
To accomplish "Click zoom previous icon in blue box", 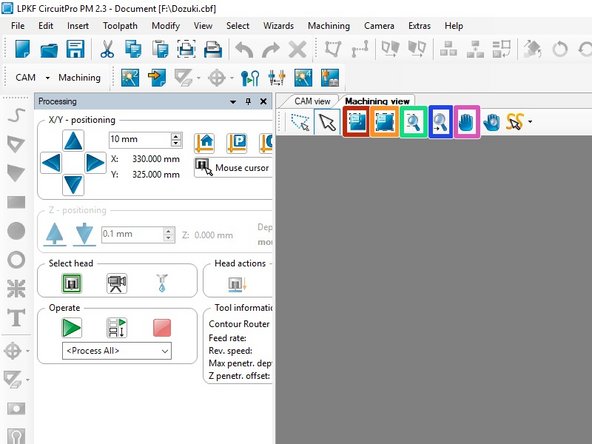I will 441,122.
